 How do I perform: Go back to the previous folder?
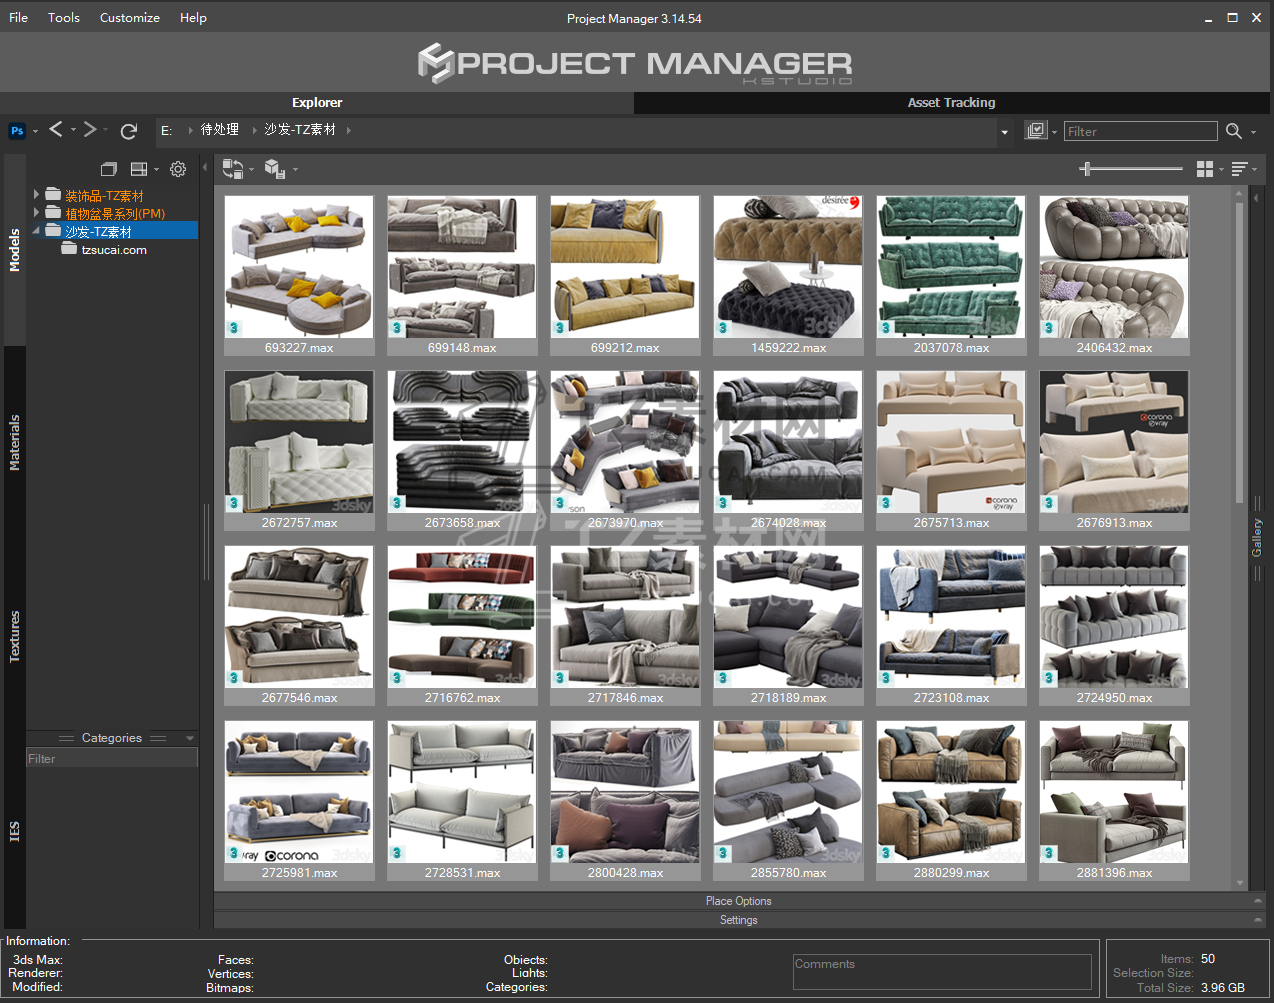(x=56, y=130)
